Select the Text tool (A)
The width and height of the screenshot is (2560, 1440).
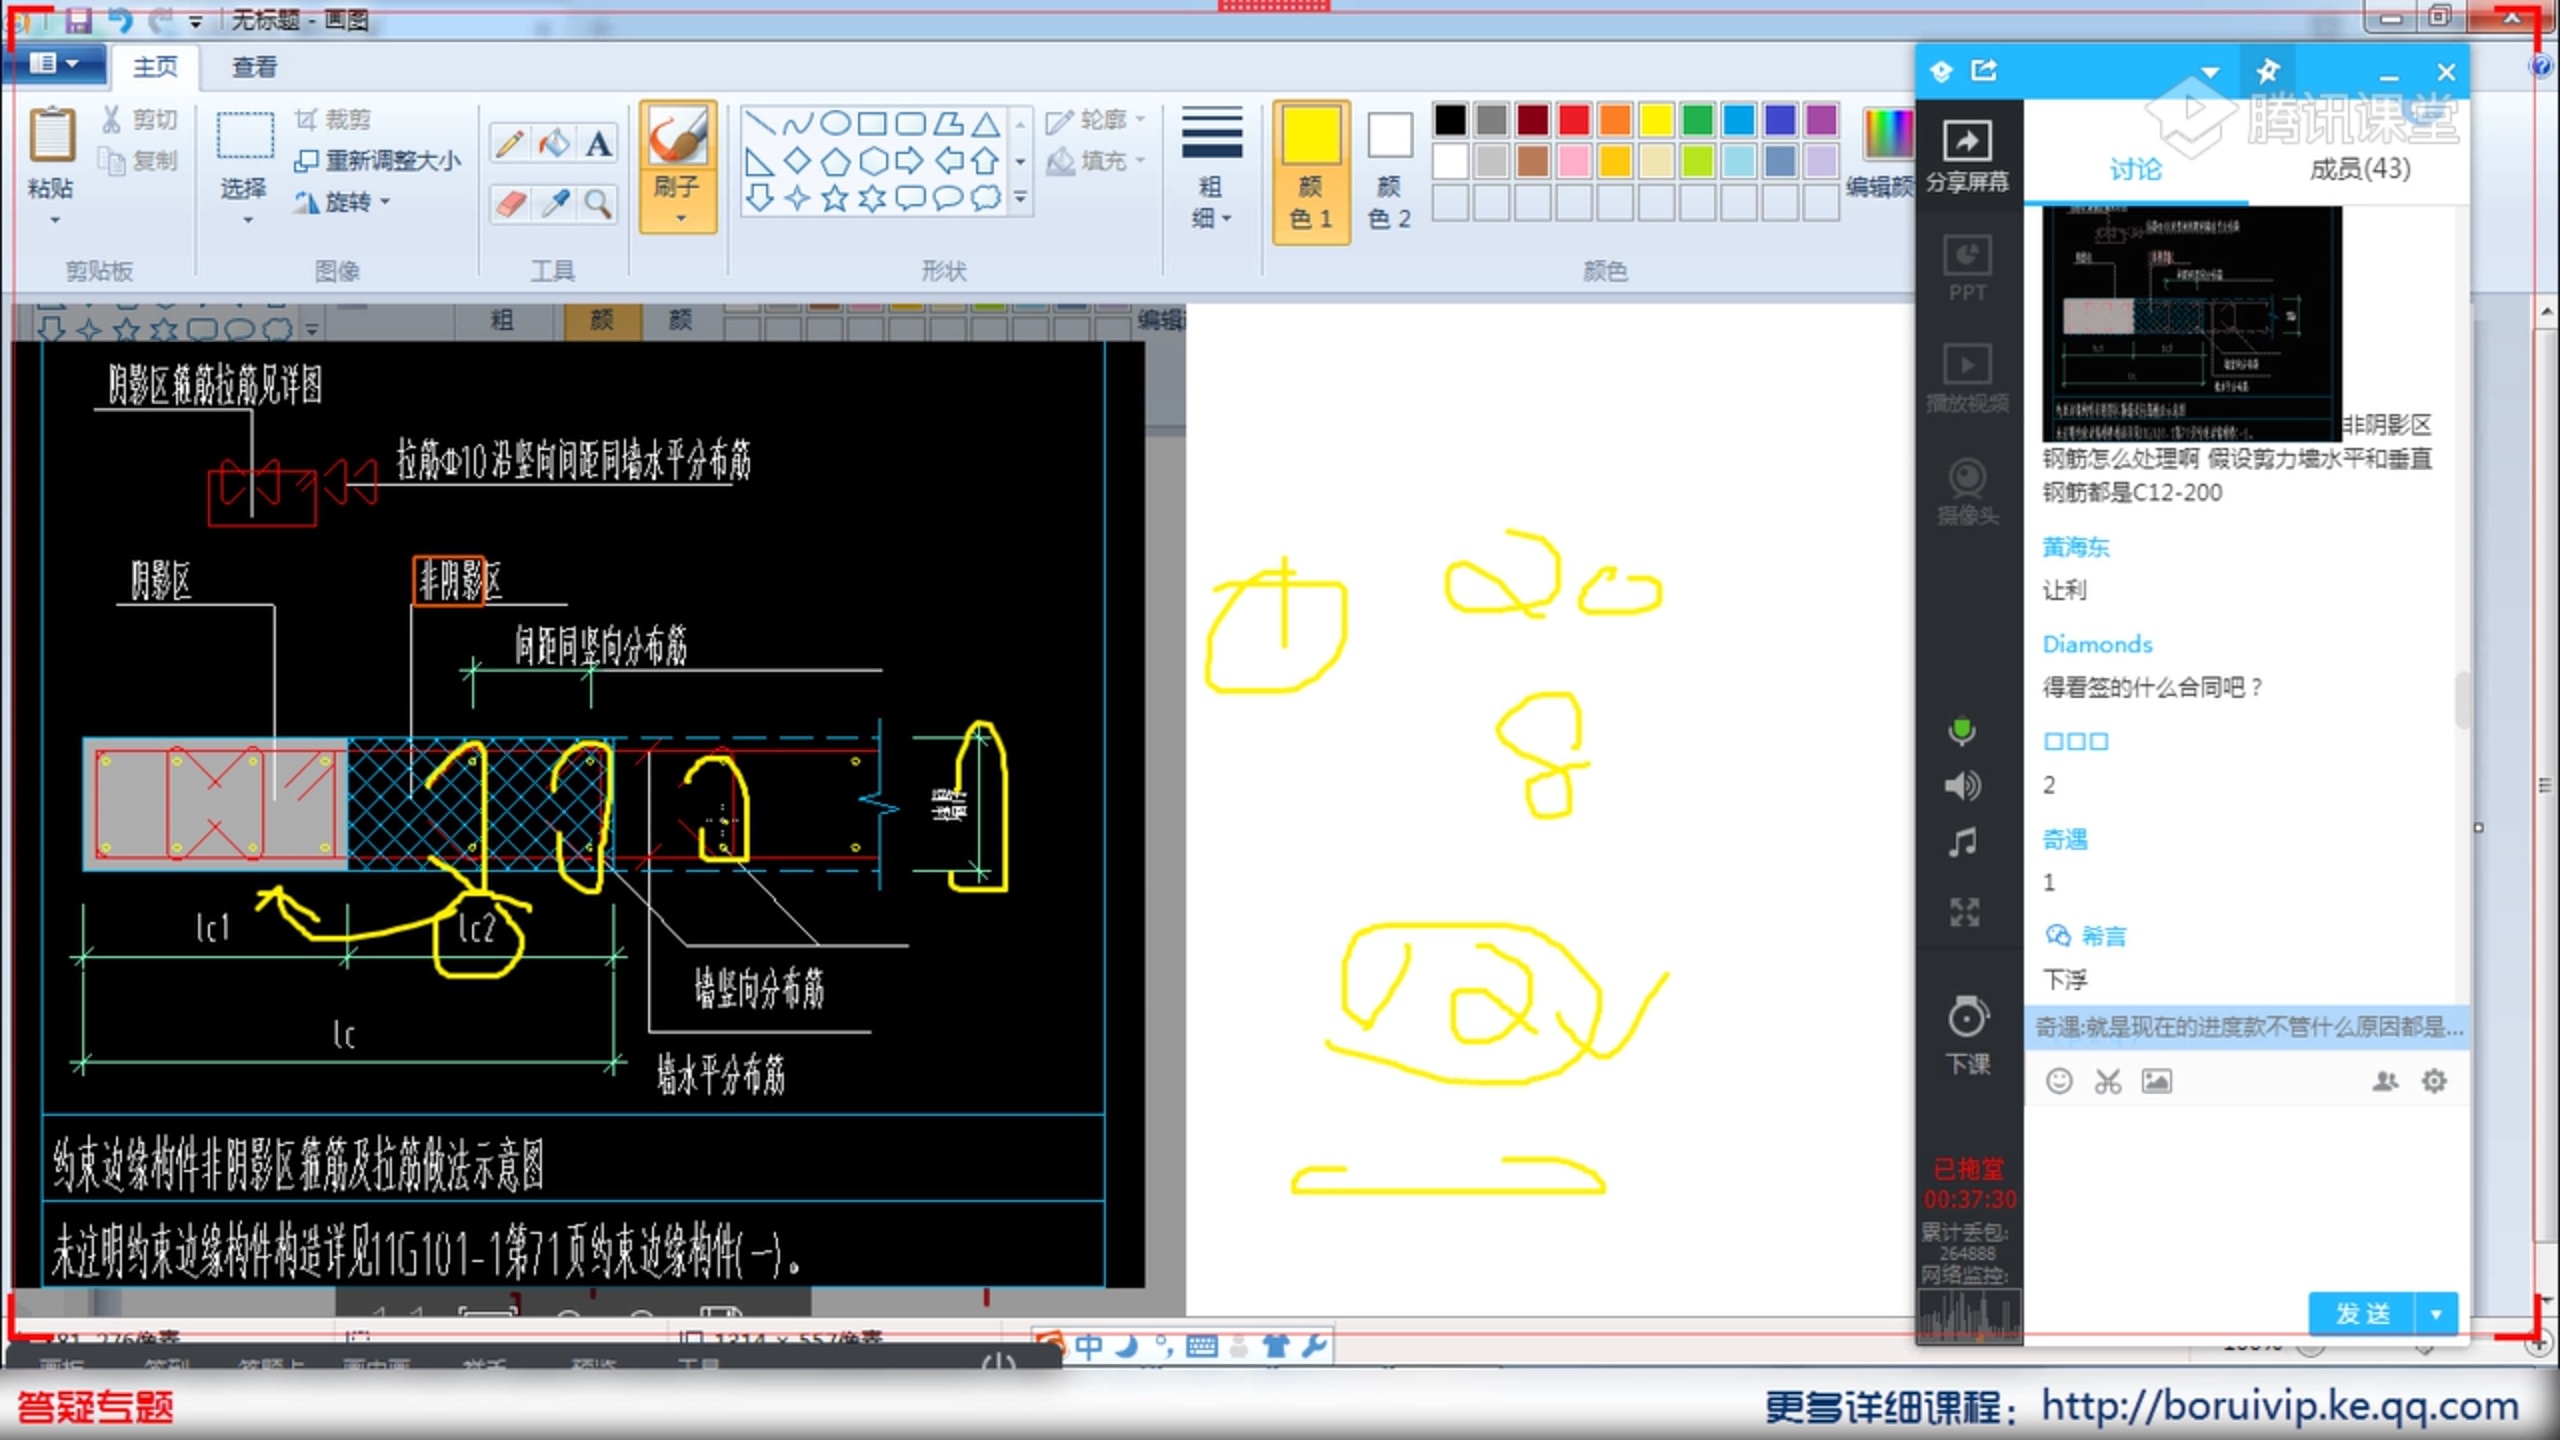coord(598,144)
